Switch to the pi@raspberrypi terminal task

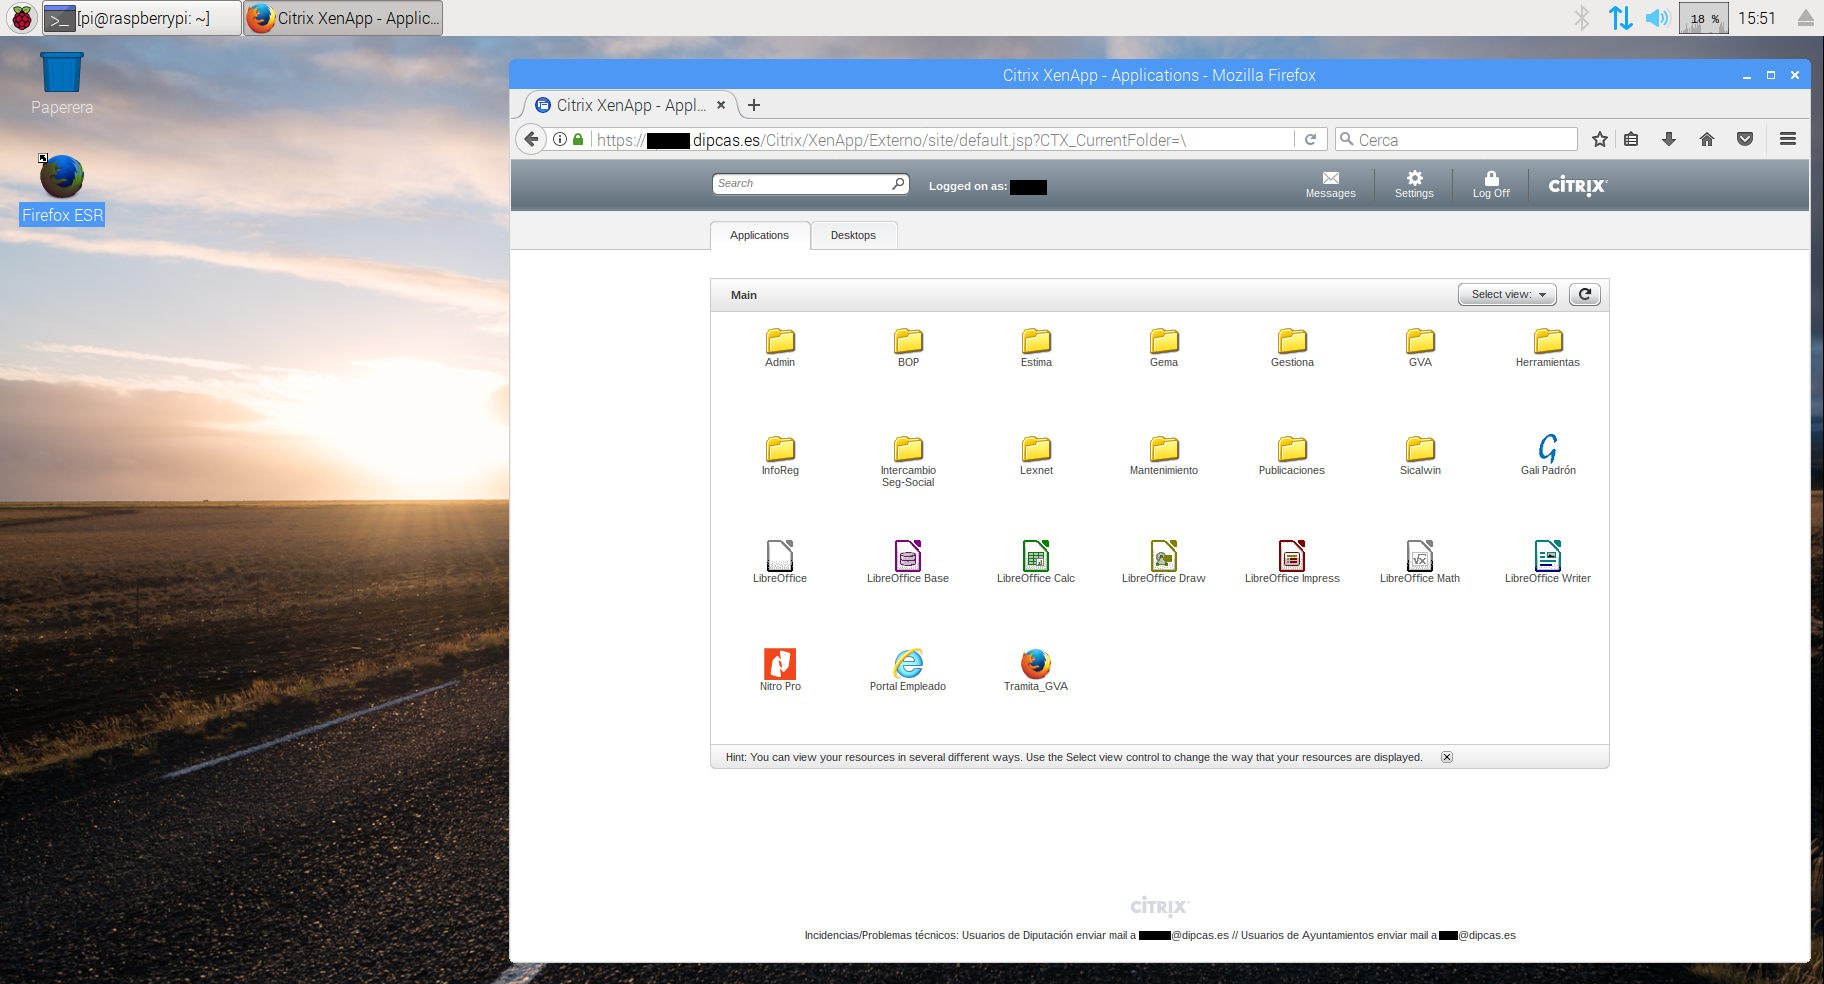pyautogui.click(x=141, y=18)
